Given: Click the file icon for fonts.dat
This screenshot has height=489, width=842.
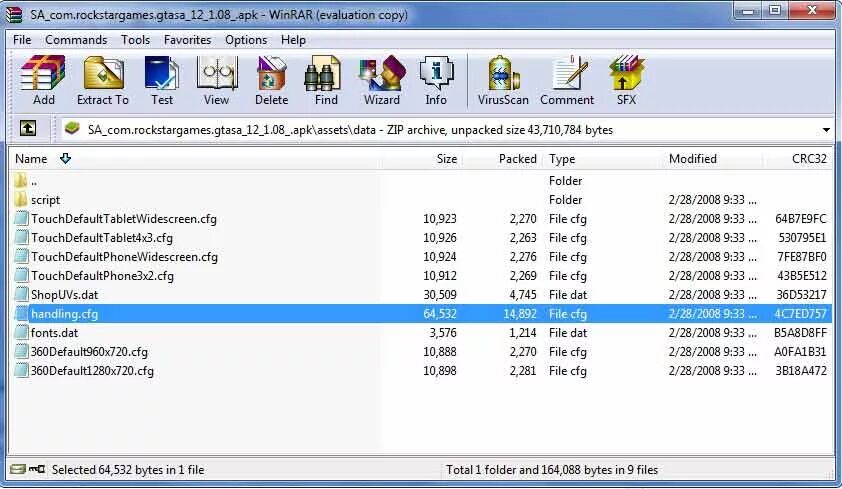Looking at the screenshot, I should 21,333.
